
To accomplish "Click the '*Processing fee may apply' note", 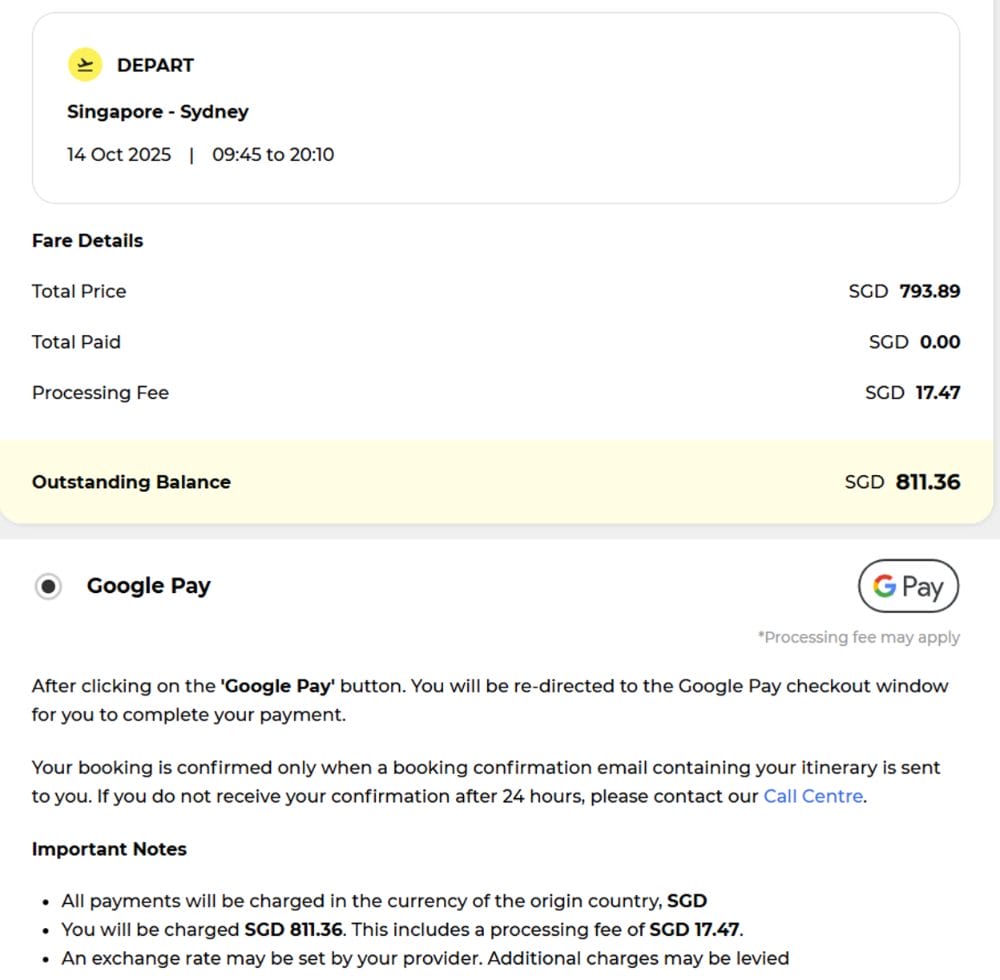I will coord(858,637).
